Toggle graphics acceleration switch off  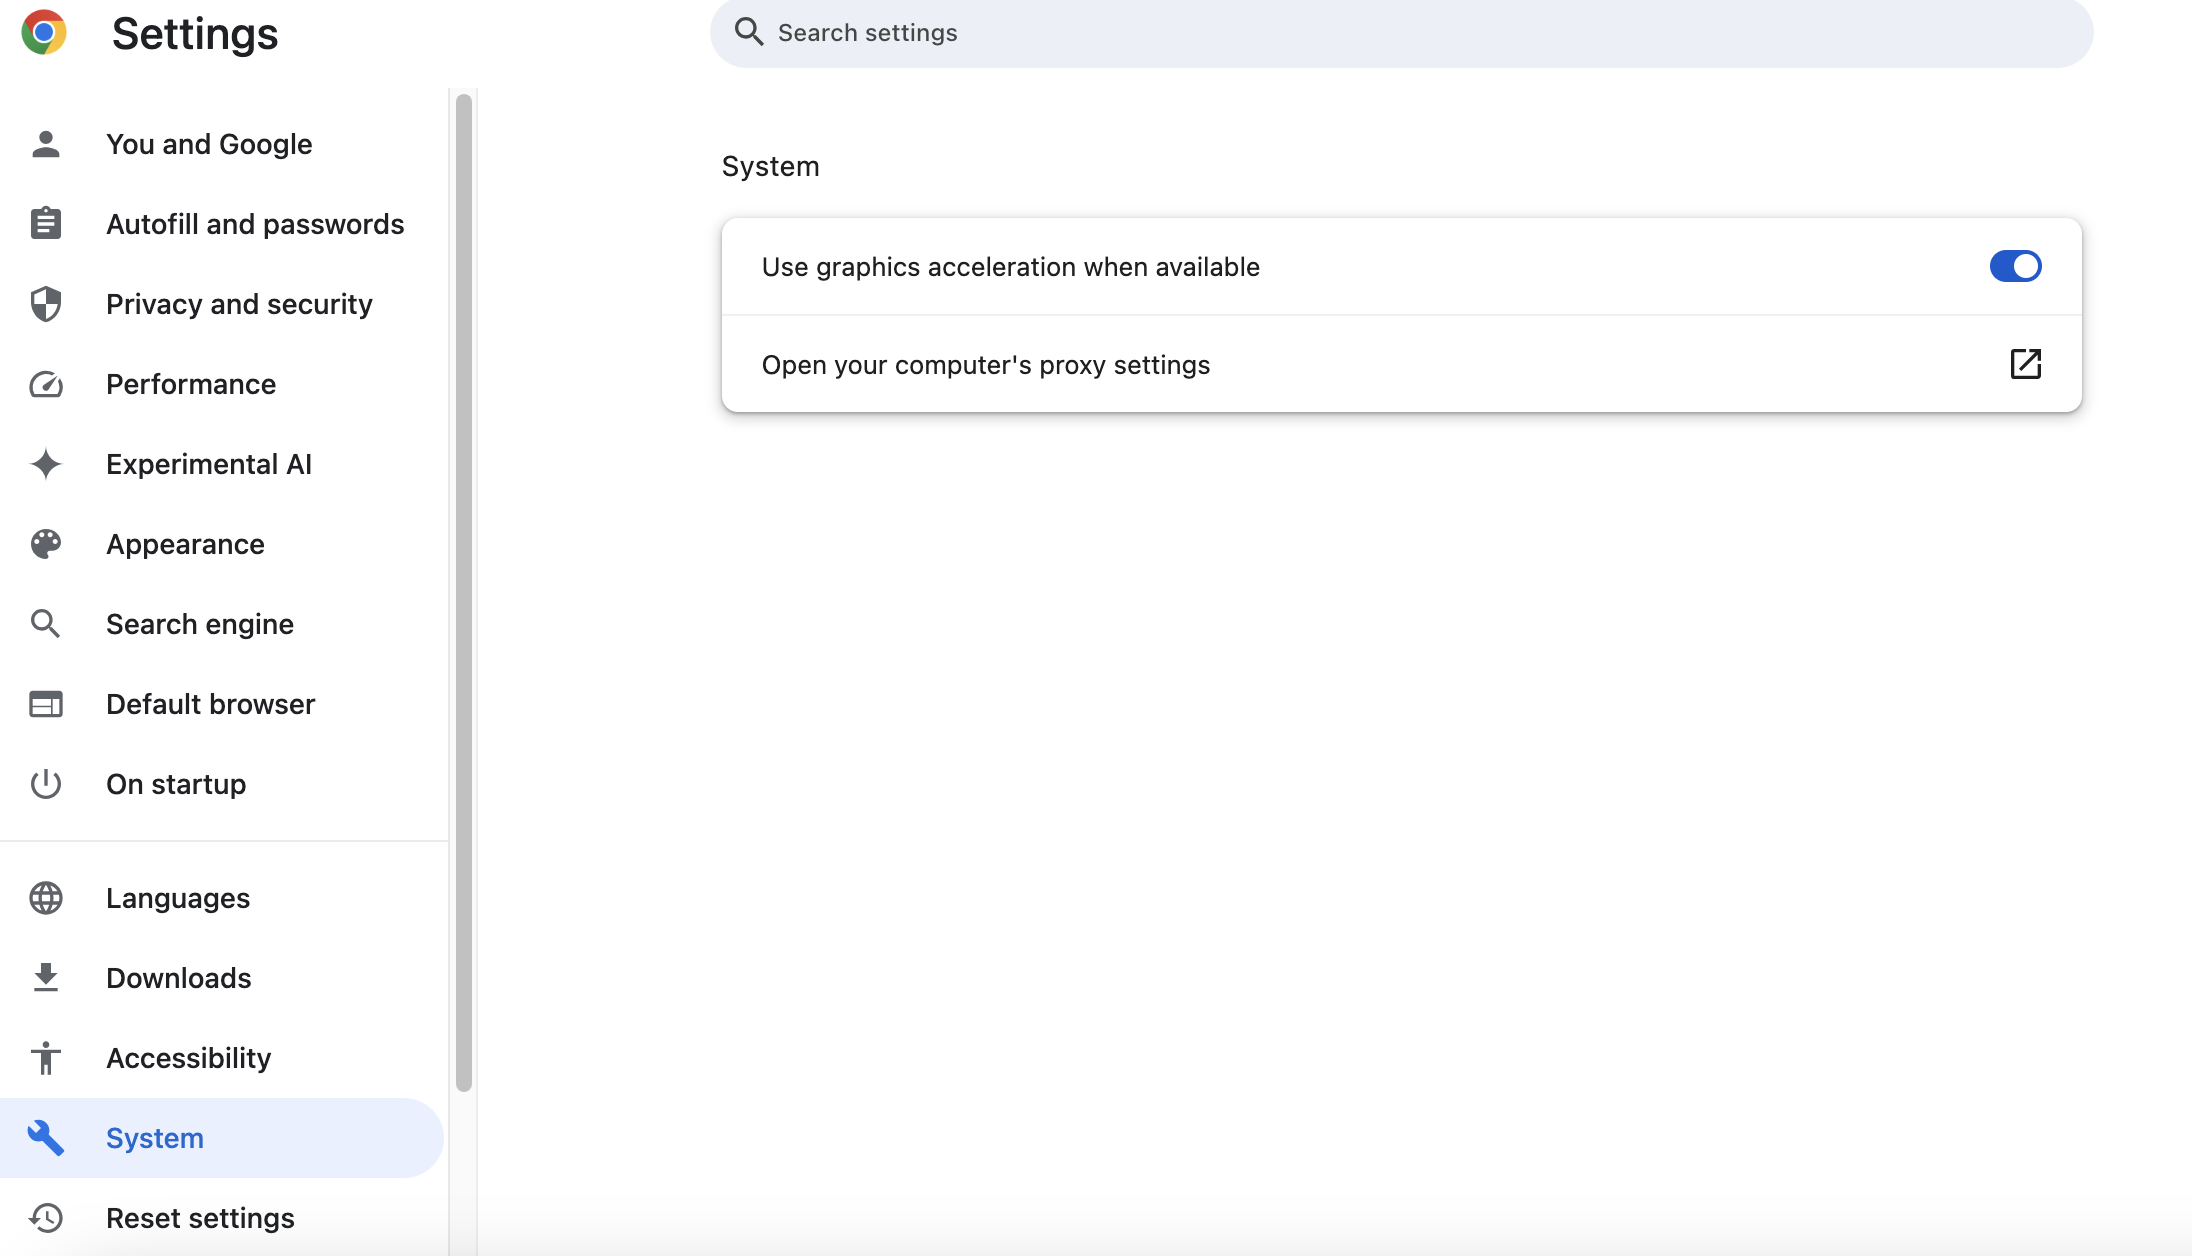click(x=2015, y=266)
